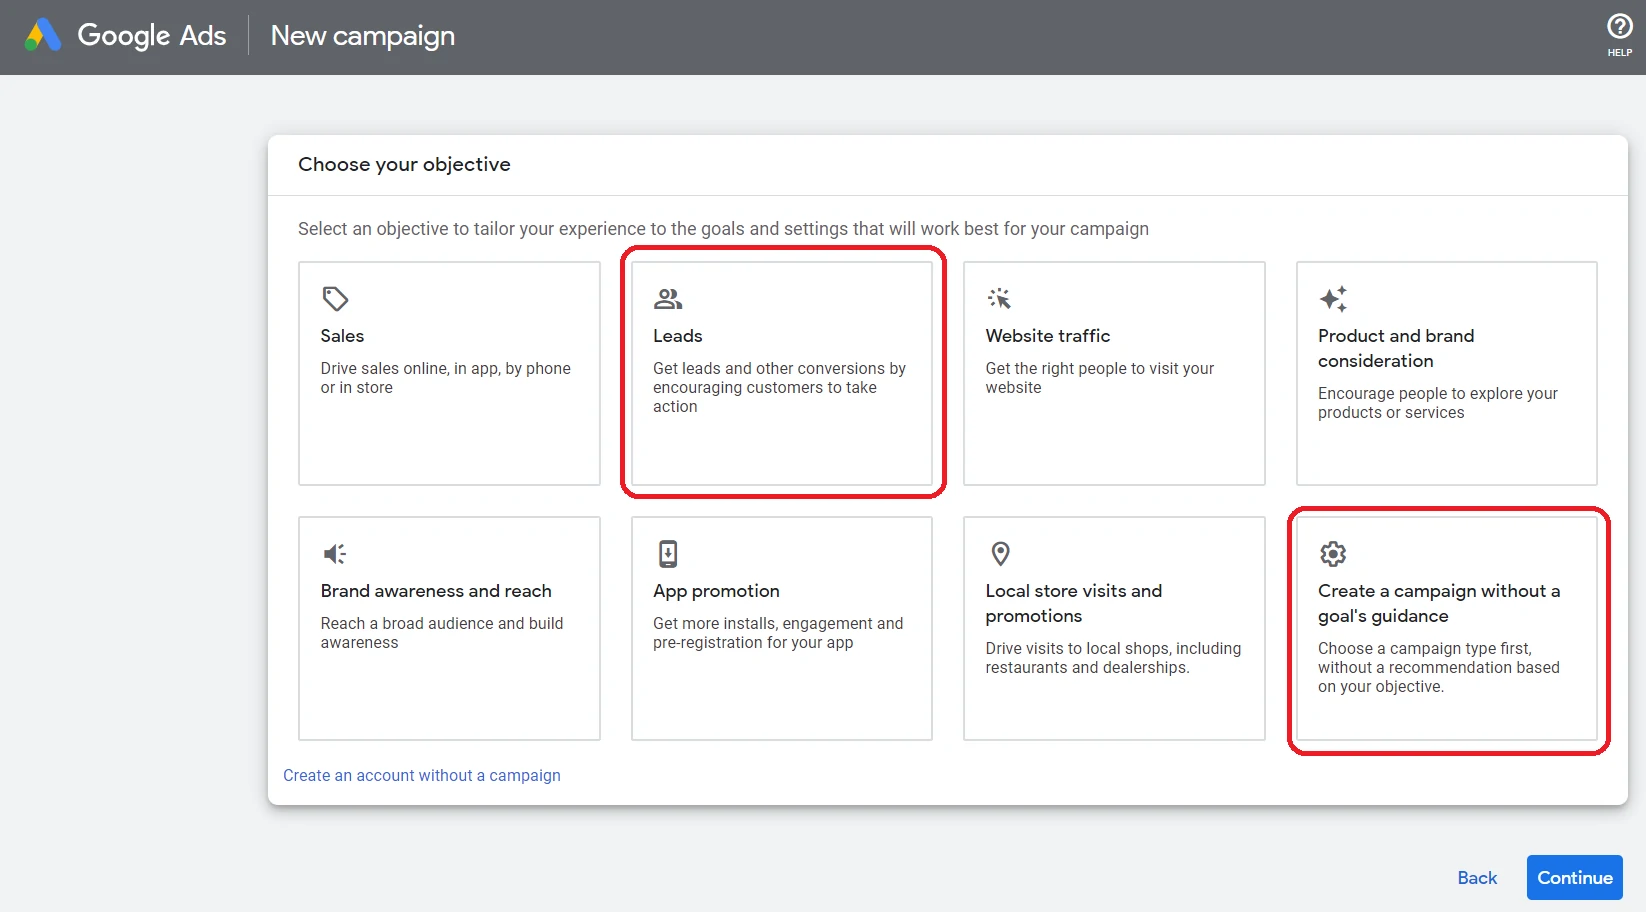
Task: Choose the Leads objective title
Action: click(678, 336)
